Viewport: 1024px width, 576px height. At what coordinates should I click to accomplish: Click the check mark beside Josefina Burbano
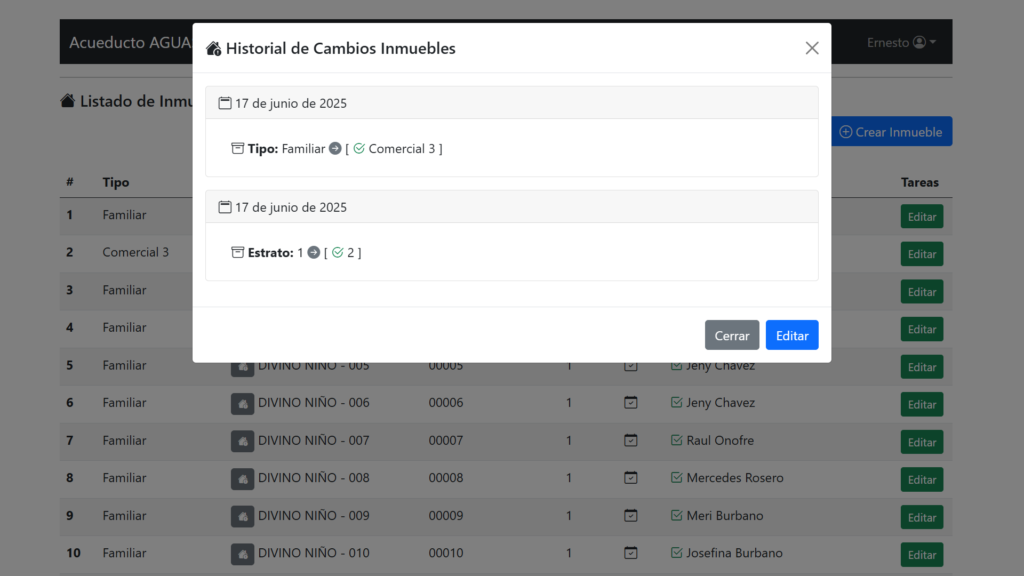point(676,553)
